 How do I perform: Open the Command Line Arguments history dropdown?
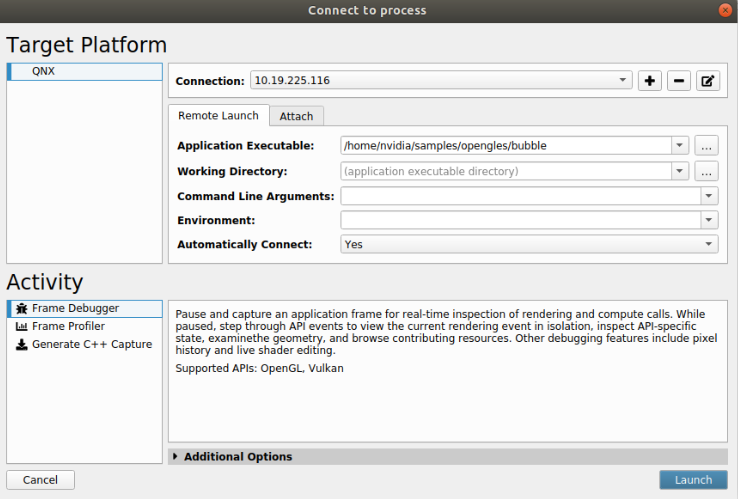pyautogui.click(x=709, y=196)
